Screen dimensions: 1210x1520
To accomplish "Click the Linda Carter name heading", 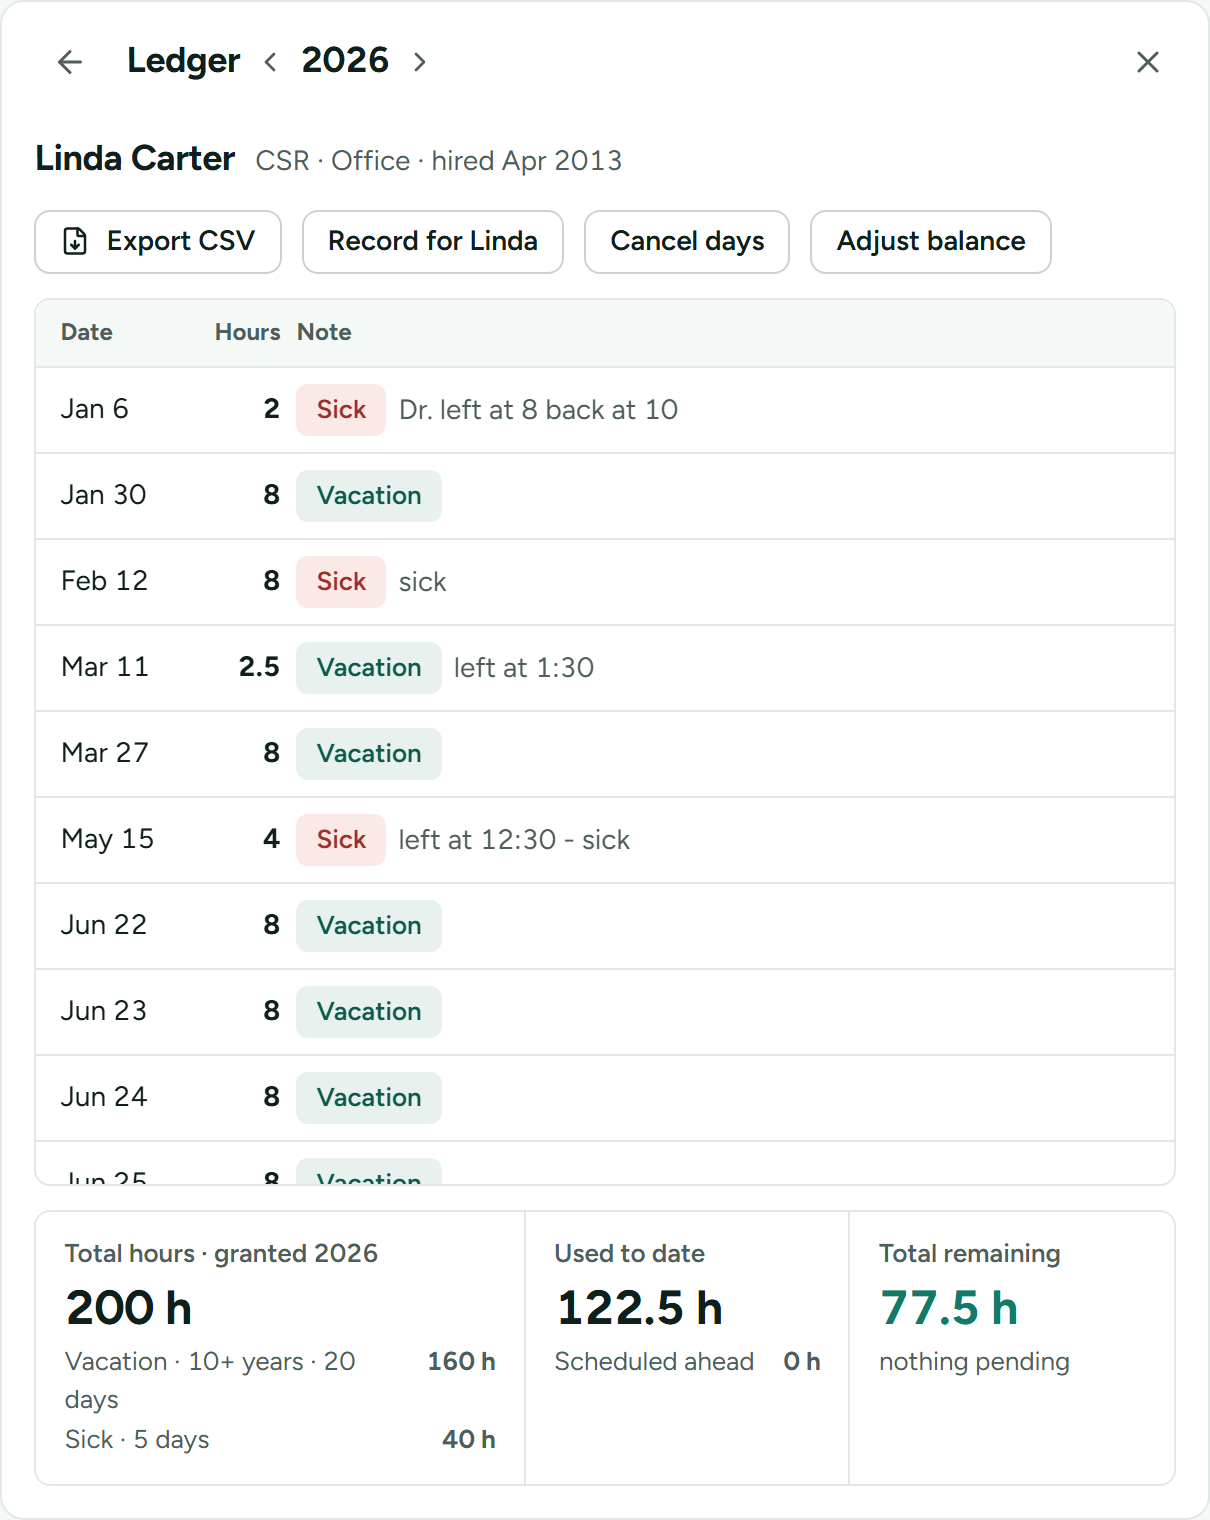I will [x=135, y=159].
